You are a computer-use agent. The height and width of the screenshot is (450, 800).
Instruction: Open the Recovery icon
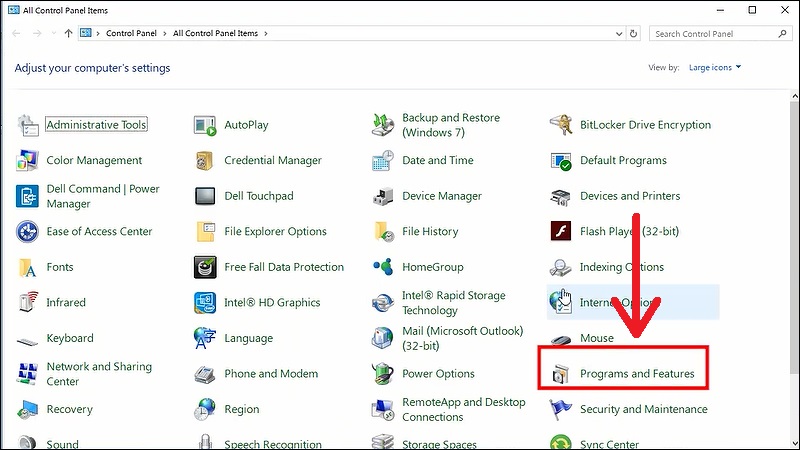tap(28, 410)
